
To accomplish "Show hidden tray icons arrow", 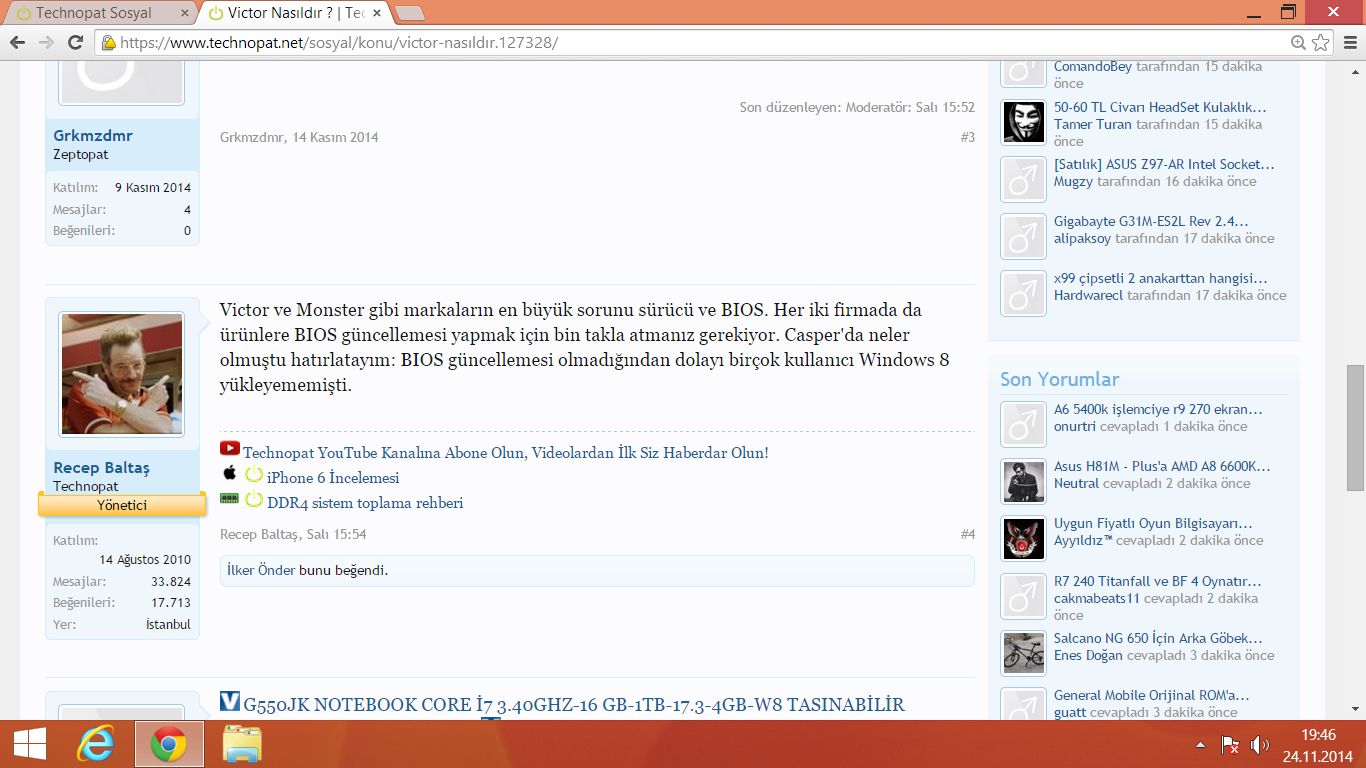I will pos(1200,745).
